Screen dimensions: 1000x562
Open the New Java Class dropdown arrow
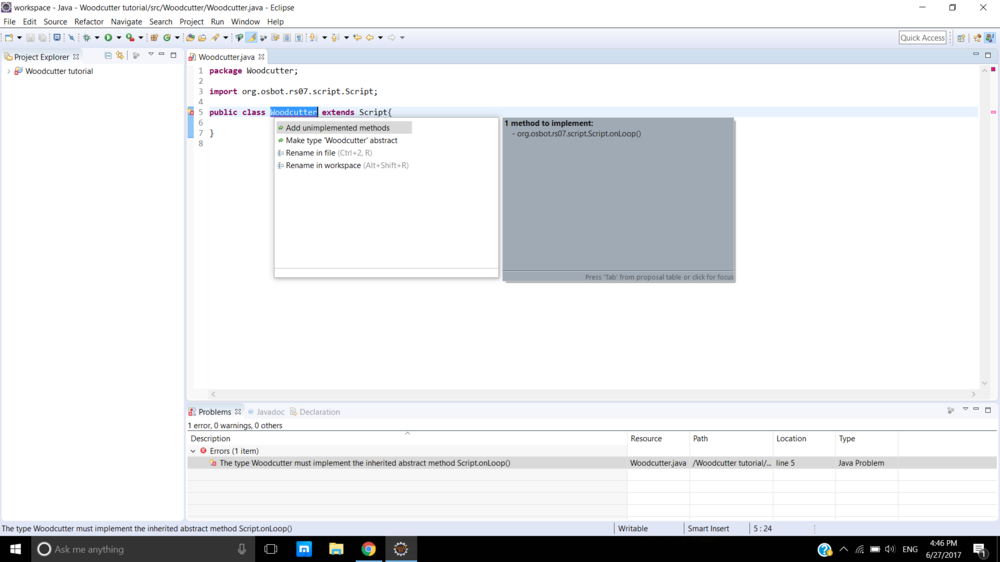pos(177,38)
